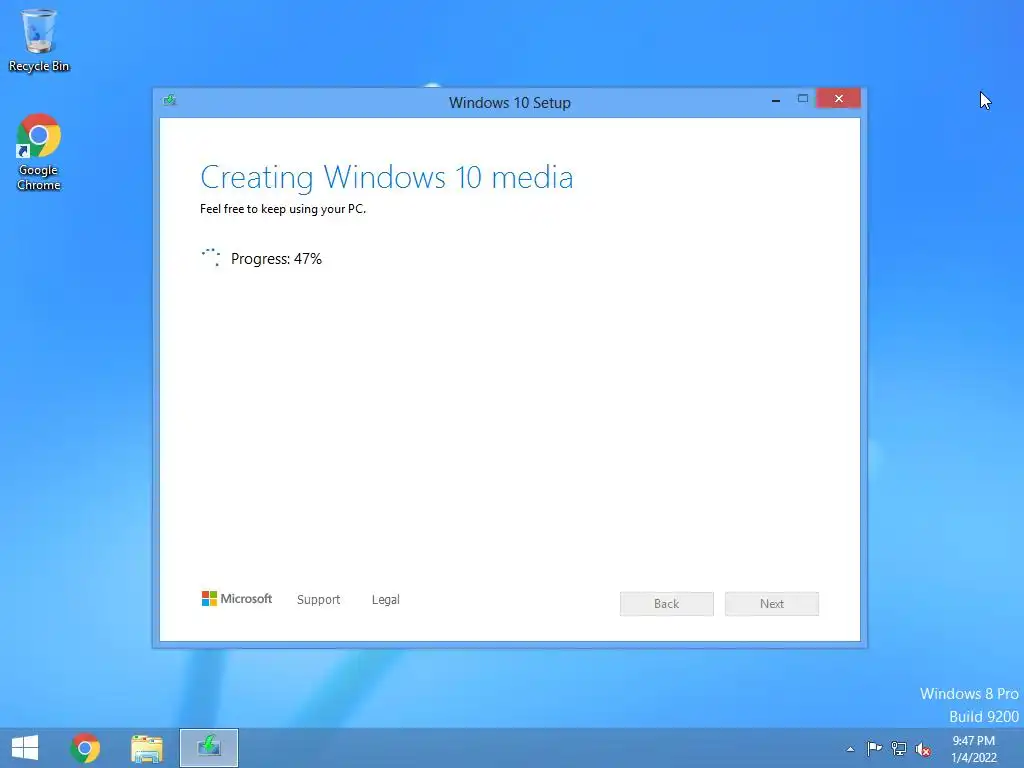Show hidden tray icons arrow

click(x=850, y=749)
